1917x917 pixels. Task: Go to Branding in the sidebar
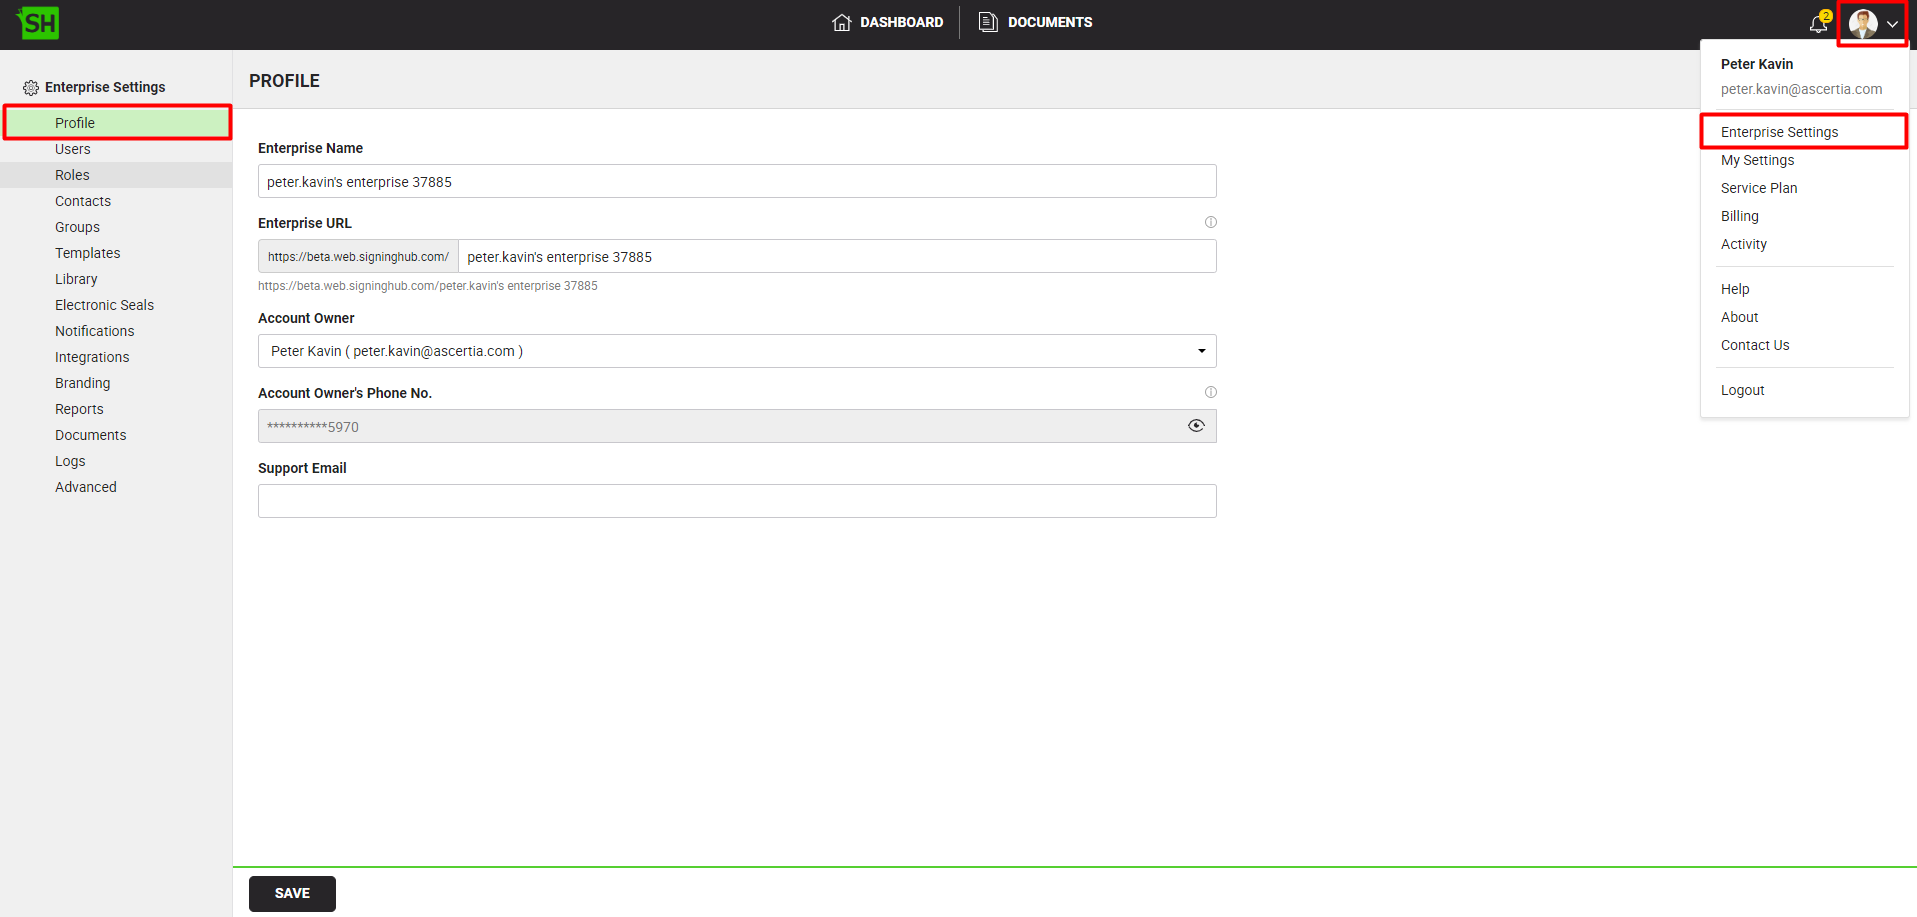click(82, 383)
